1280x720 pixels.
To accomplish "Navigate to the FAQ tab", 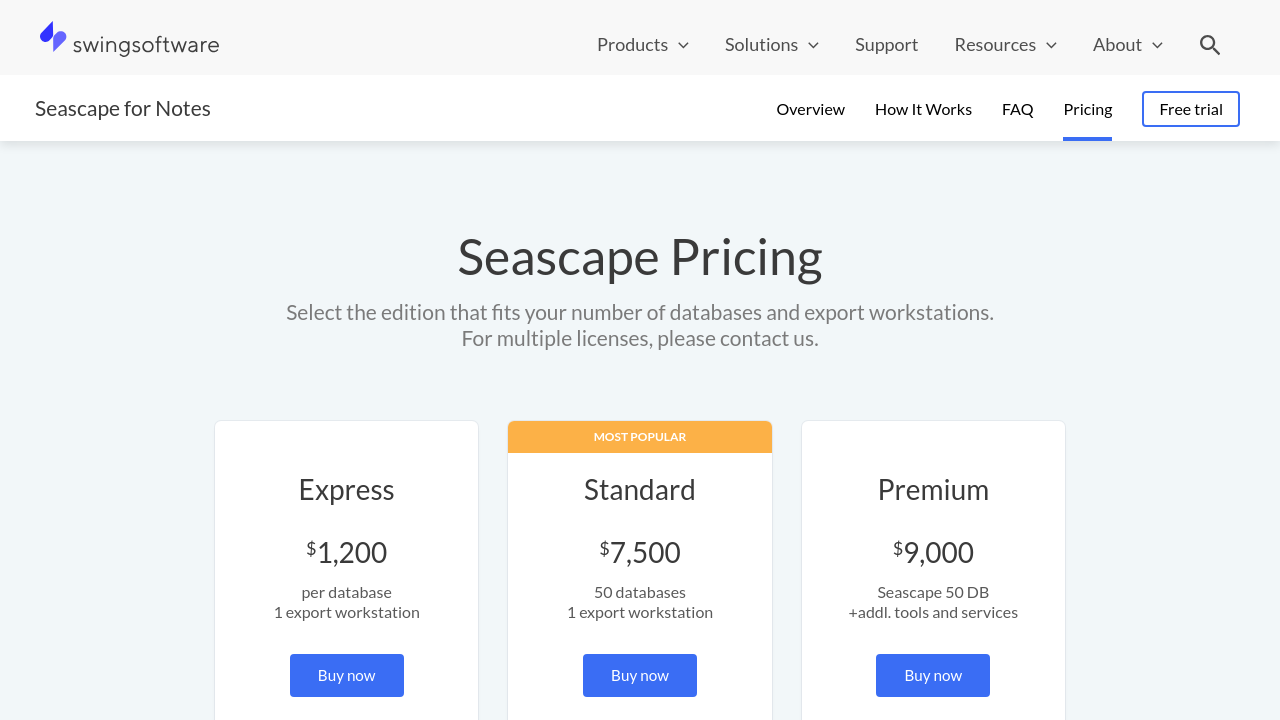I will (x=1017, y=109).
